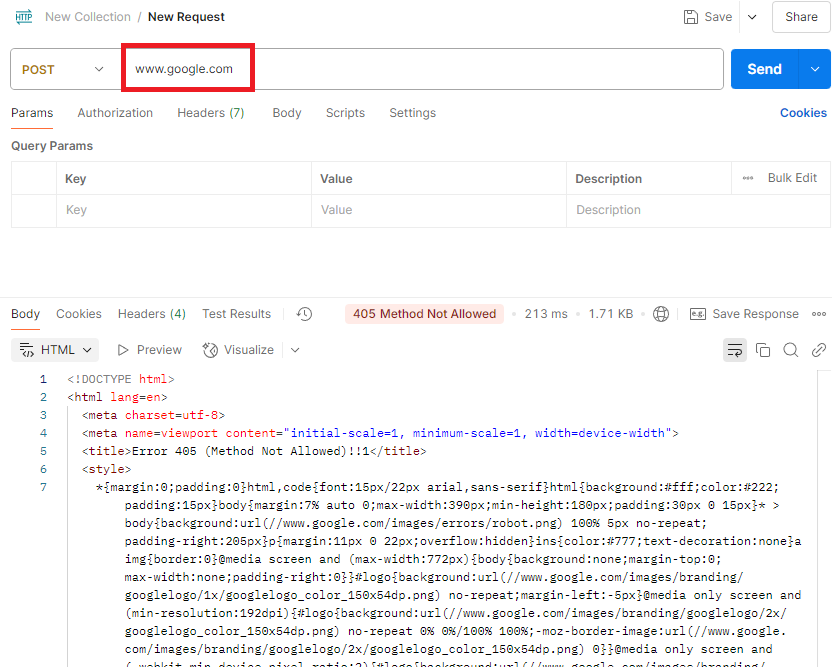832x667 pixels.
Task: Click the HTTP request type icon
Action: click(24, 17)
